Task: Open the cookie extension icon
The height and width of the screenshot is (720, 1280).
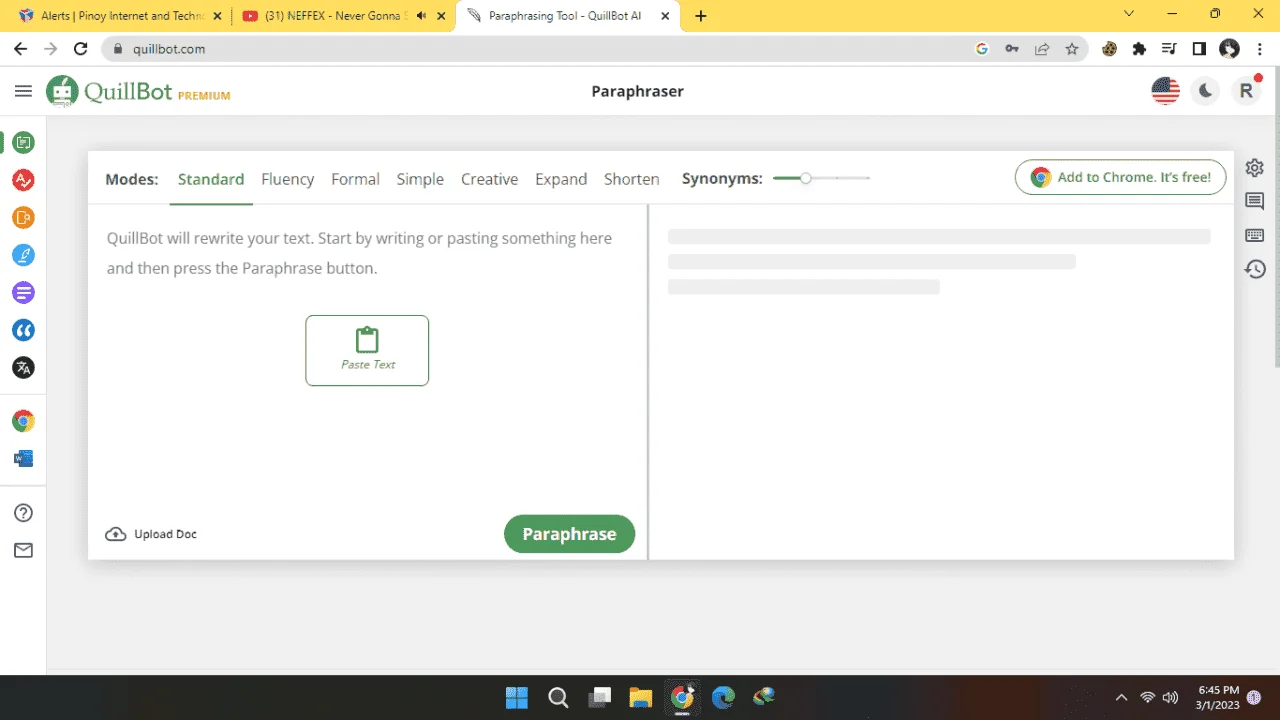Action: pos(1109,48)
